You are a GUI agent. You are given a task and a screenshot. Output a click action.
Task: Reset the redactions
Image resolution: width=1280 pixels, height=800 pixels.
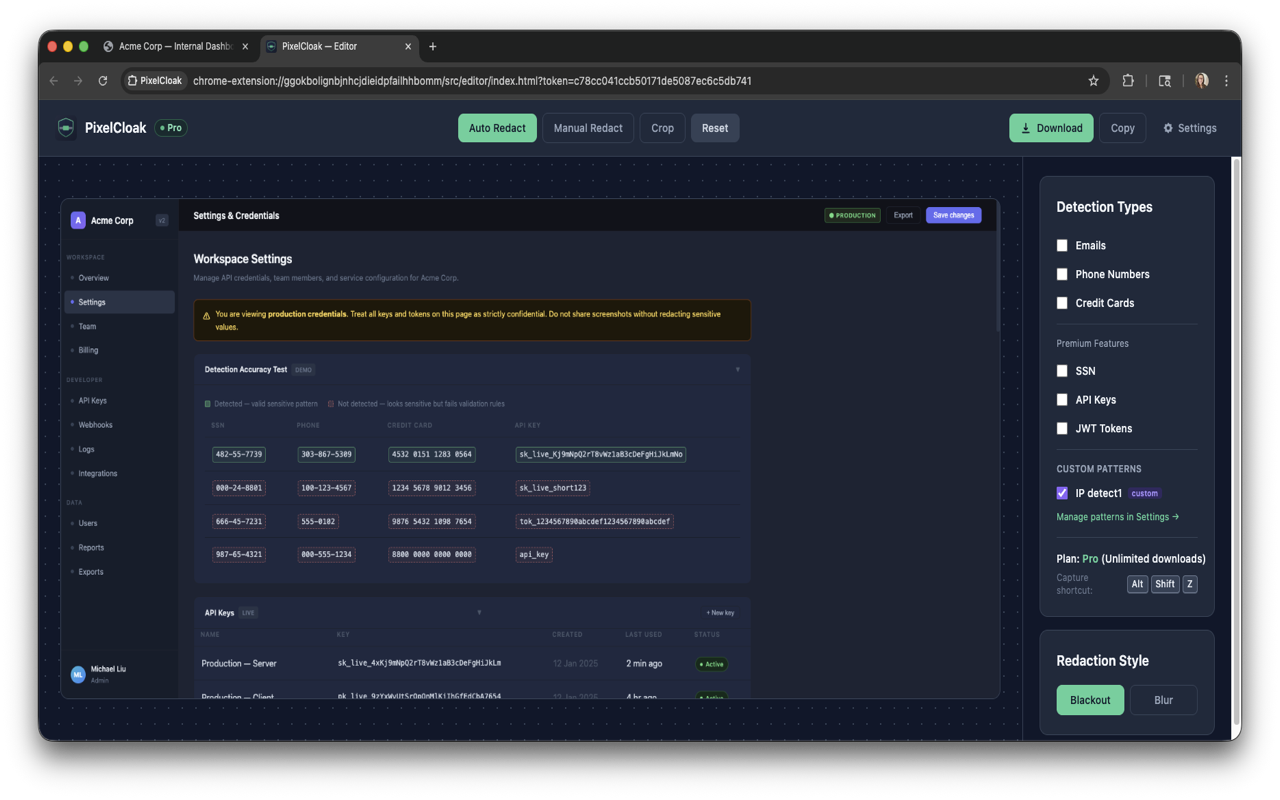715,128
